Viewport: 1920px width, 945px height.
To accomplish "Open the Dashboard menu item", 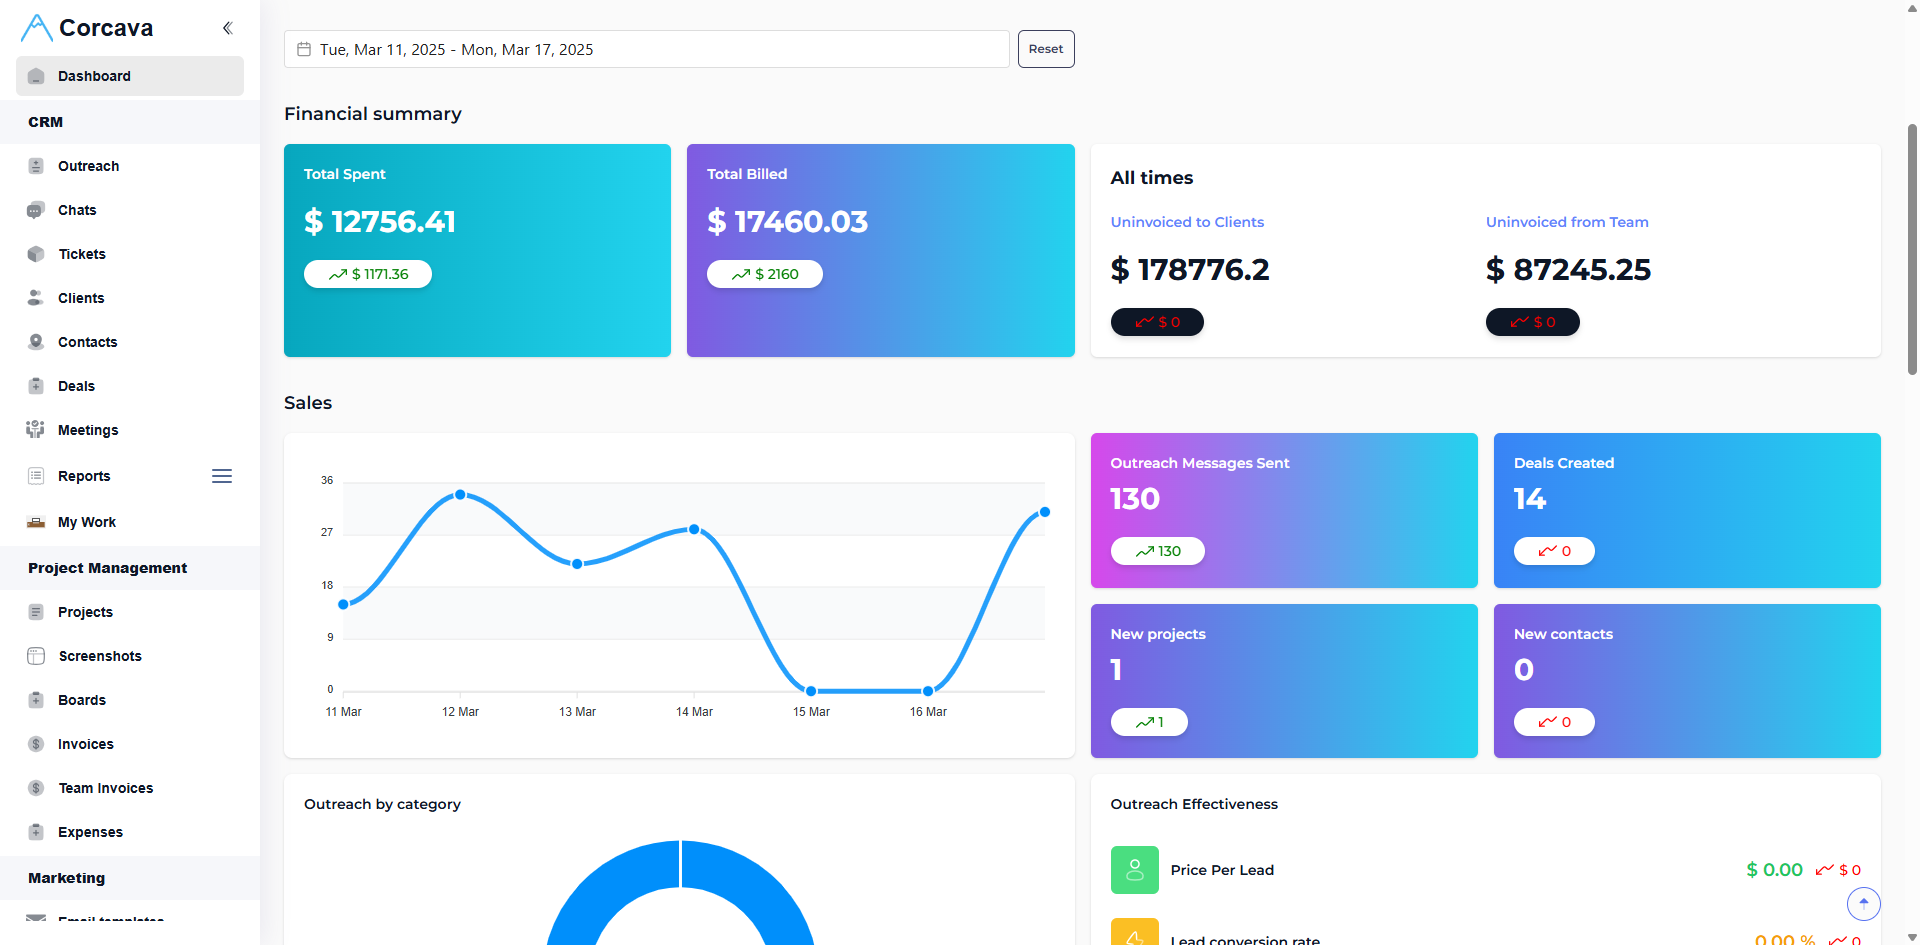I will pyautogui.click(x=130, y=76).
